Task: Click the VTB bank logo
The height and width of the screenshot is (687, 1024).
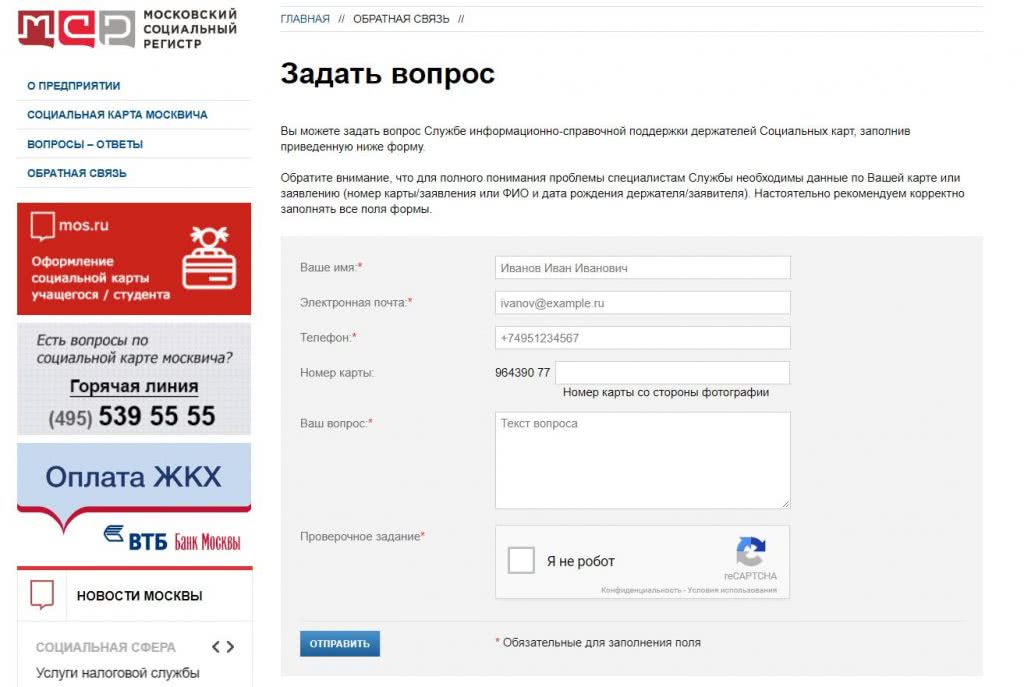Action: 171,538
